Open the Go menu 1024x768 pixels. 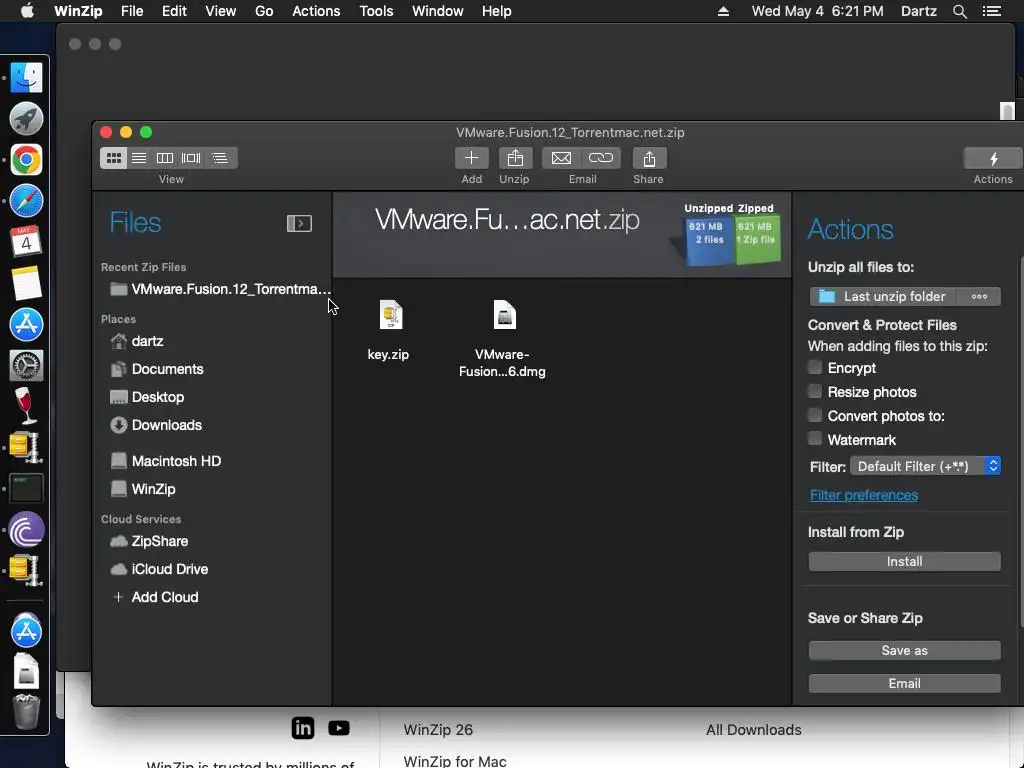tap(264, 11)
